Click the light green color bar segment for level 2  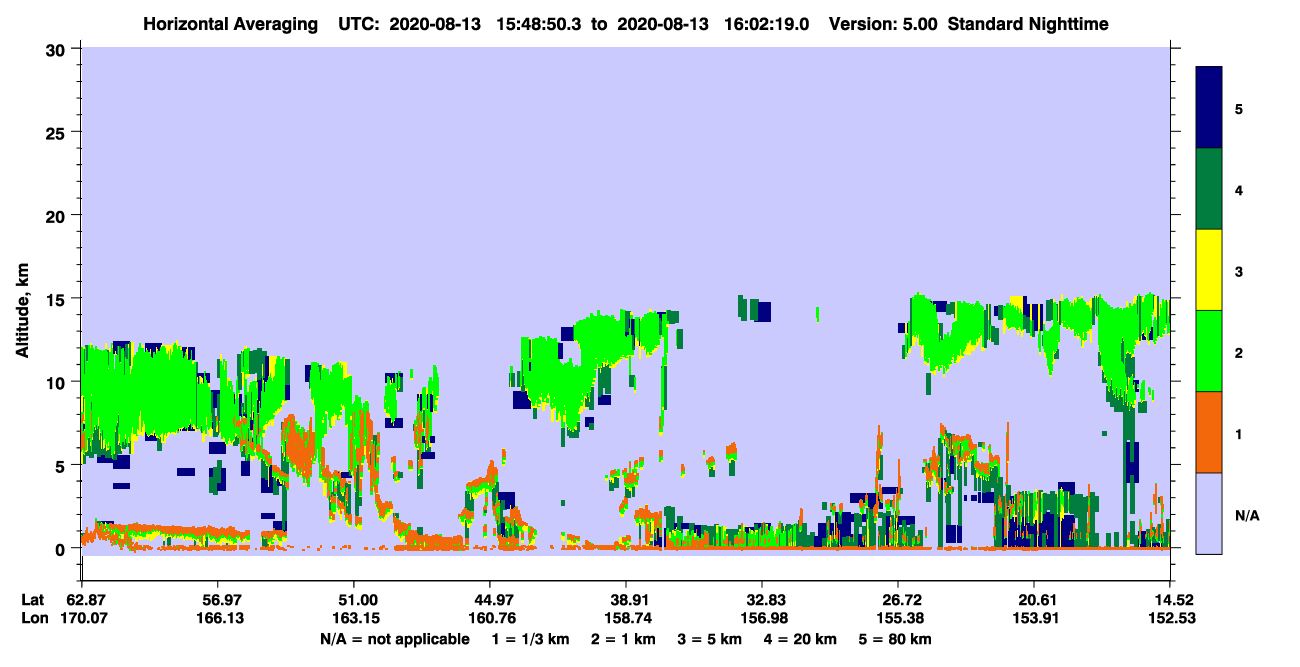click(1210, 351)
